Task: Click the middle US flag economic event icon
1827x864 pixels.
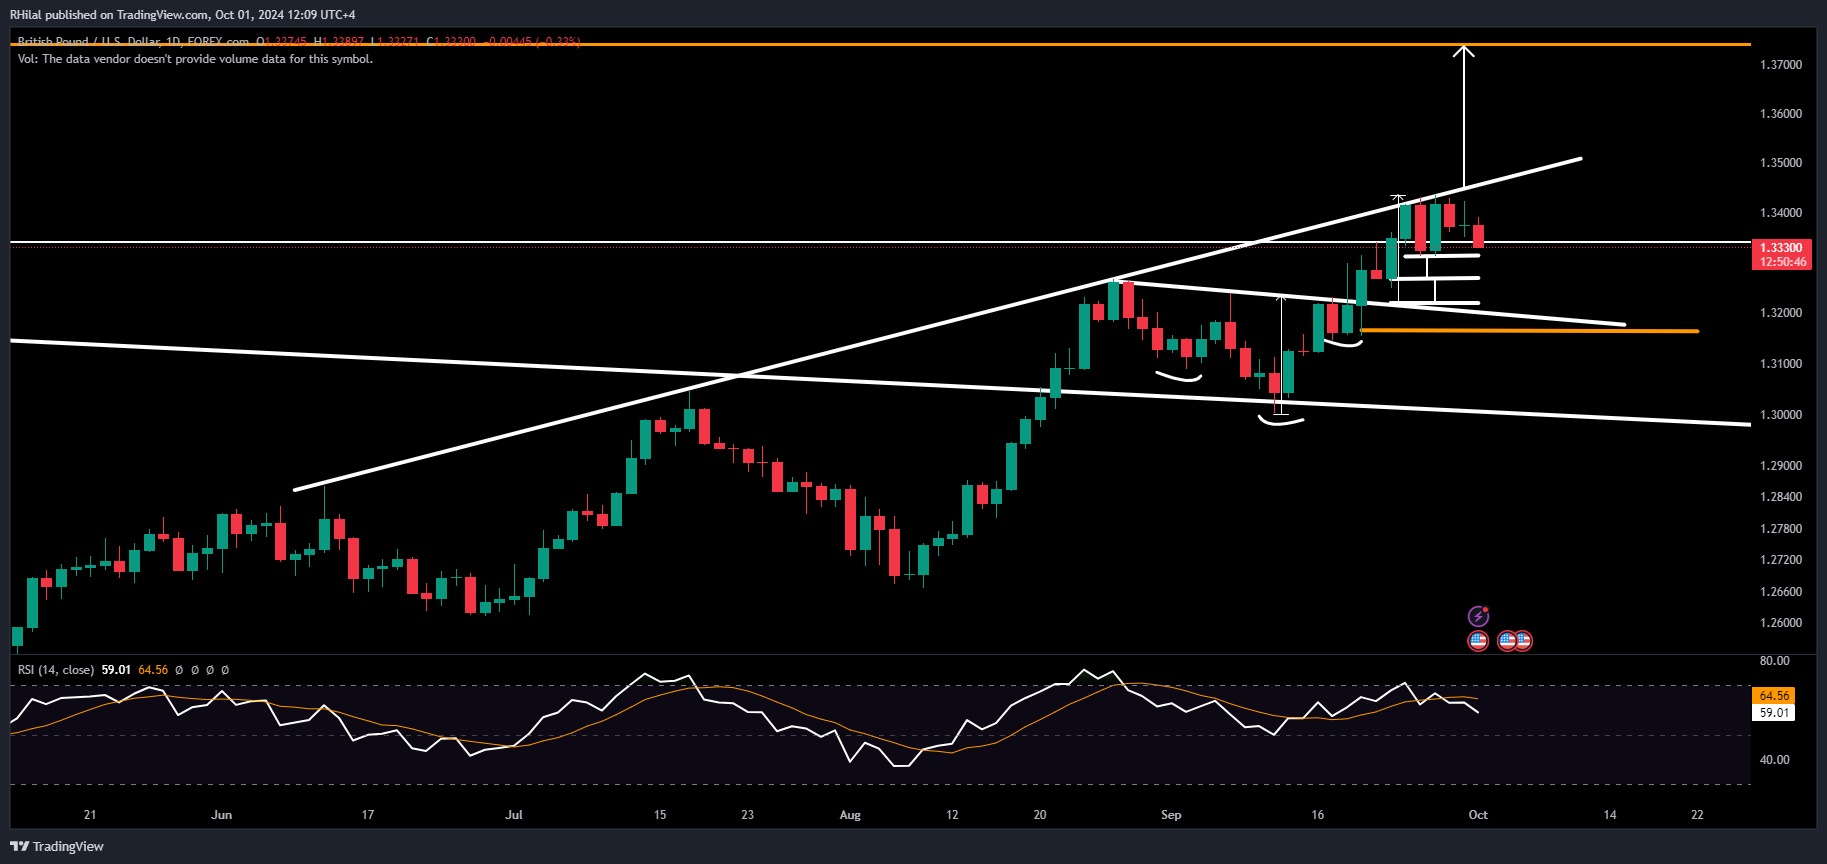Action: pyautogui.click(x=1506, y=641)
